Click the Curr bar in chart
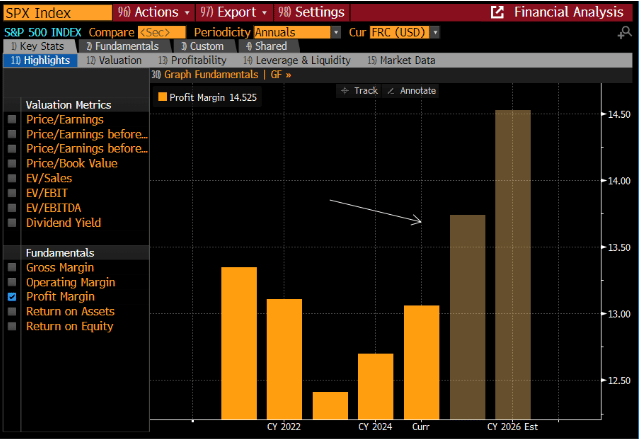The height and width of the screenshot is (439, 639). pos(422,362)
